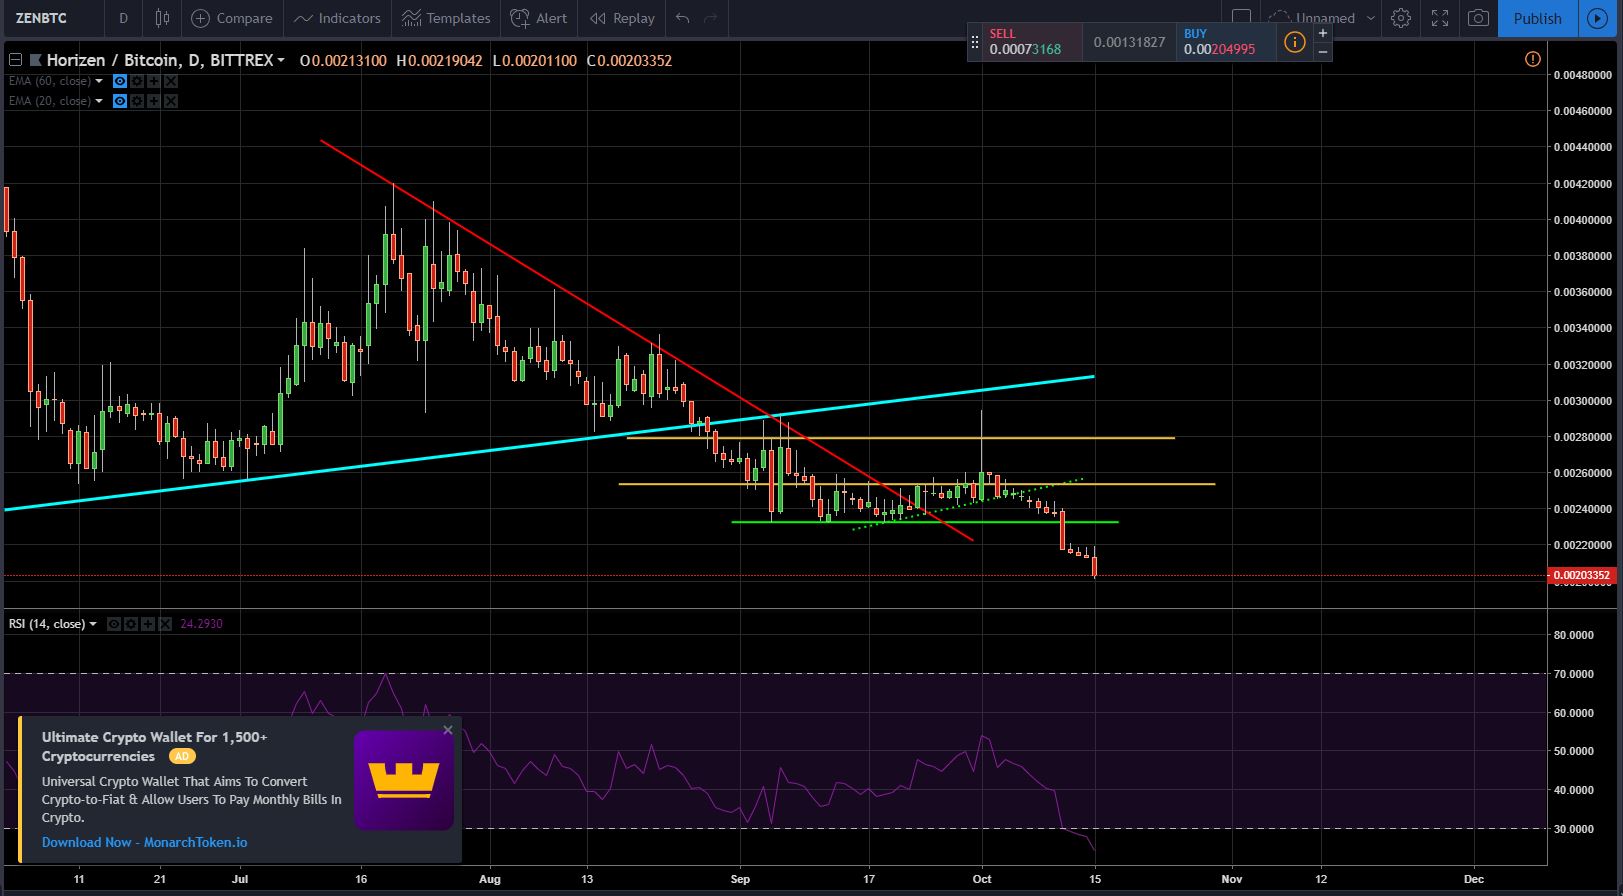This screenshot has height=896, width=1623.
Task: Click RSI value 24.2930
Action: pyautogui.click(x=201, y=624)
